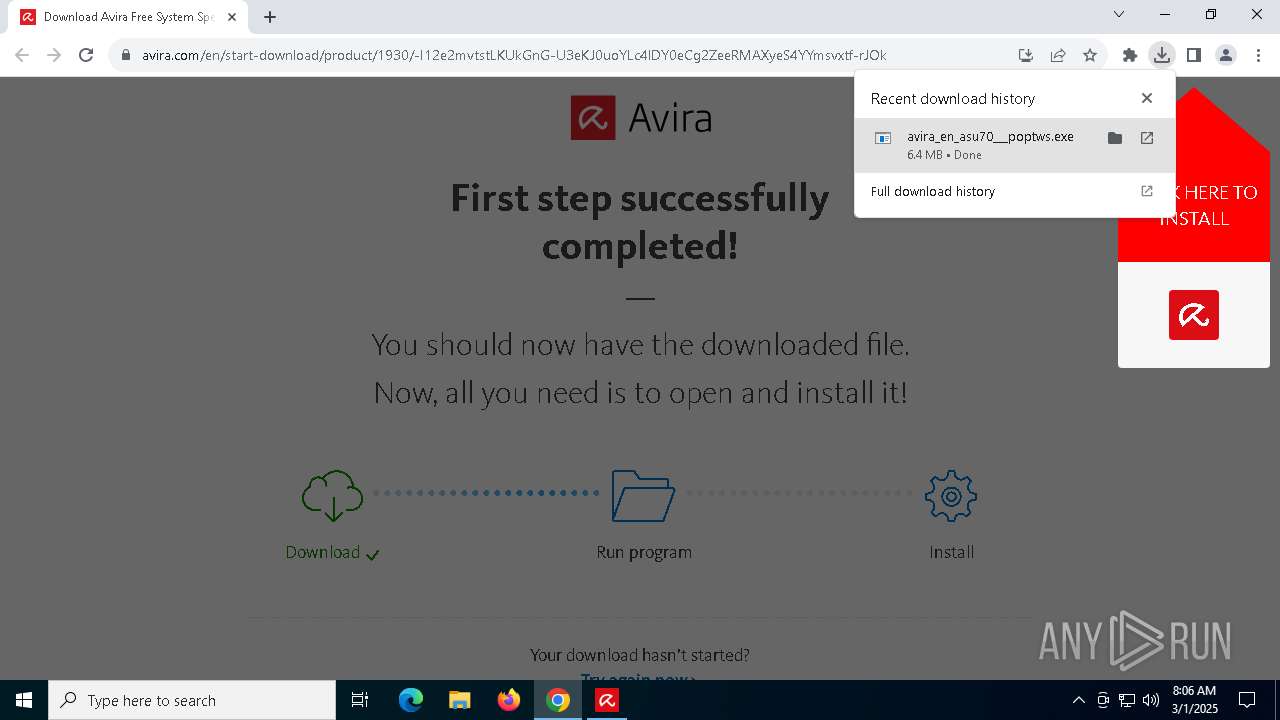Click the address bar URL
This screenshot has width=1280, height=720.
coord(514,55)
